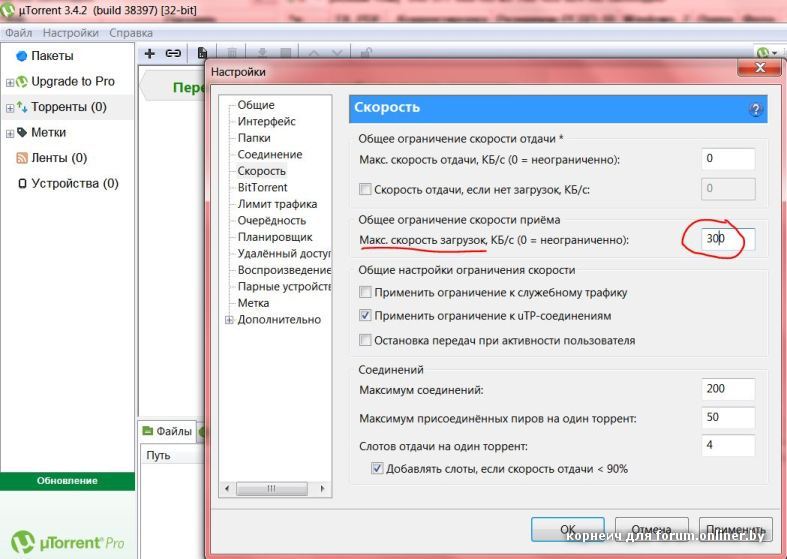Click the Макс. скорость отдачи input field
The image size is (787, 559).
point(728,159)
